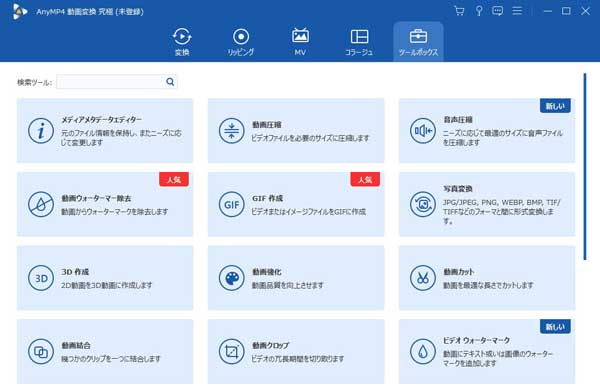
Task: Click the 人気 badge on watermark remover card
Action: coord(174,179)
